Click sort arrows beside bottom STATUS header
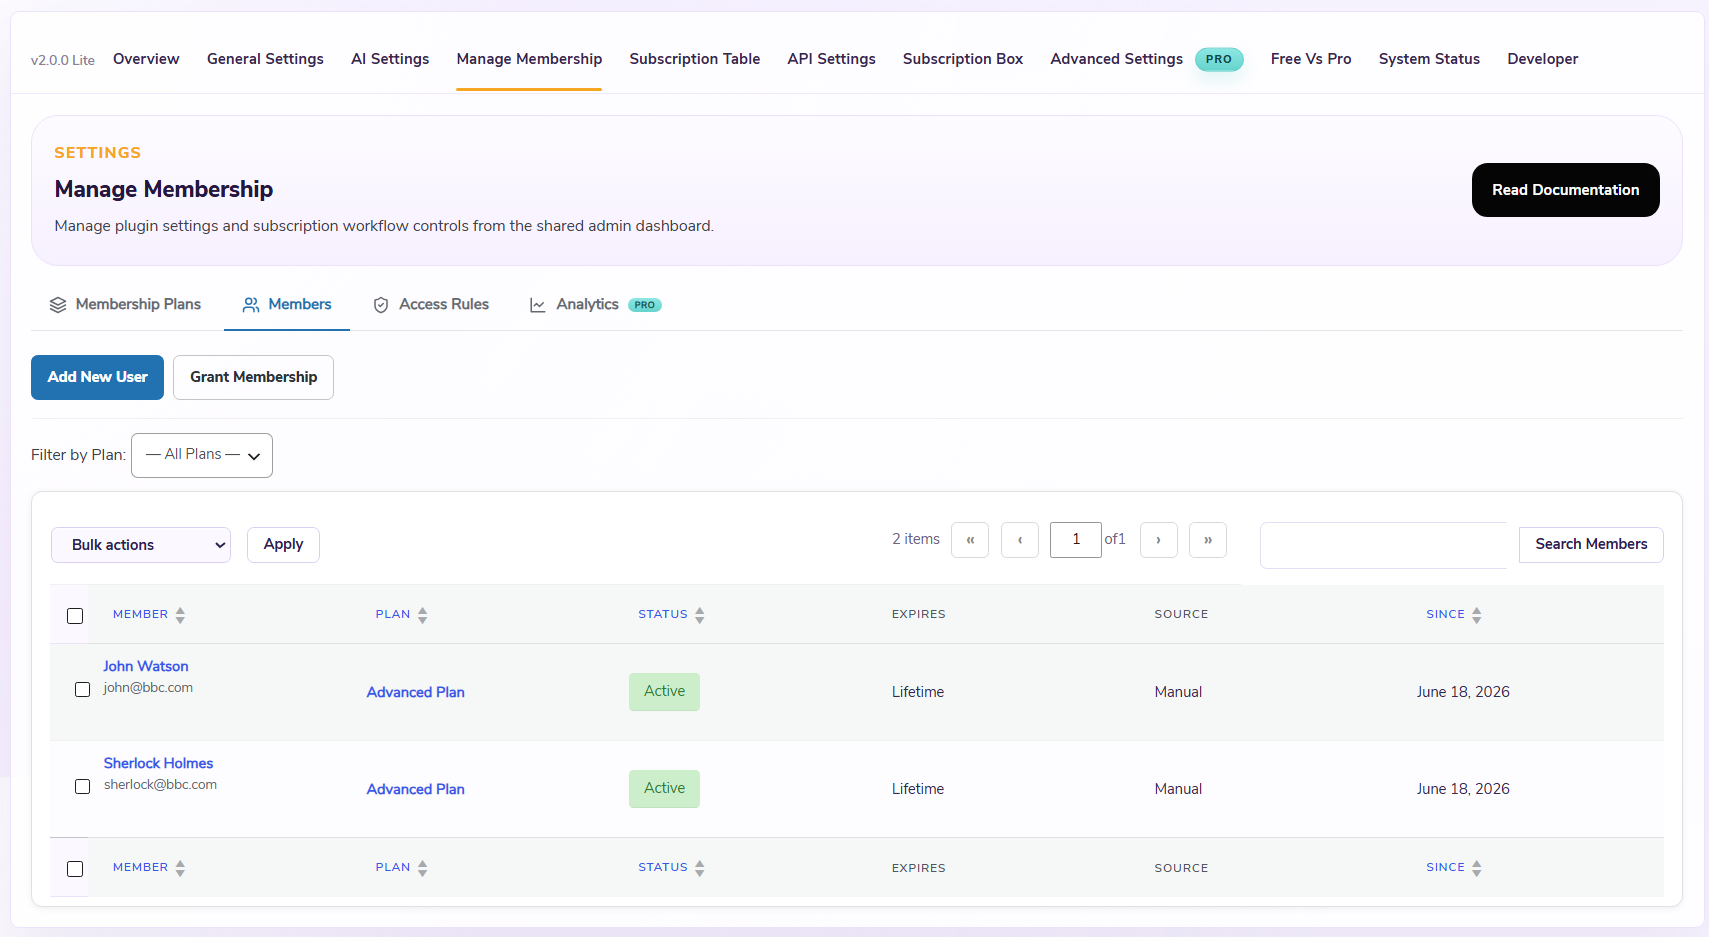The image size is (1709, 937). point(700,868)
